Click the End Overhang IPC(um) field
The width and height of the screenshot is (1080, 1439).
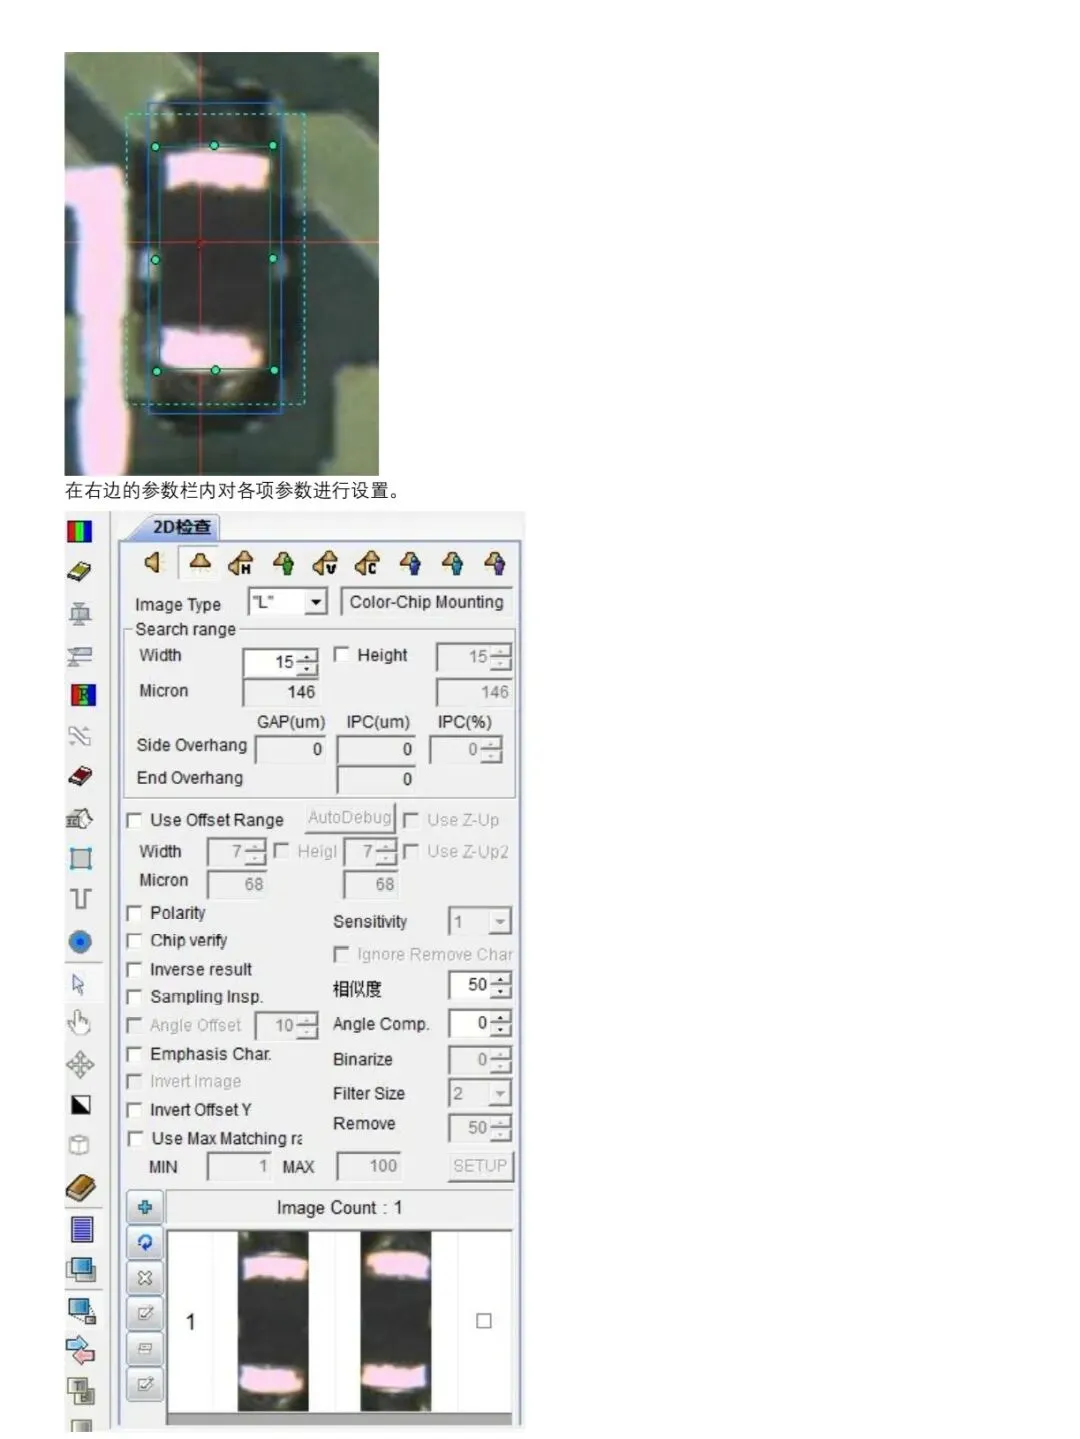tap(375, 779)
